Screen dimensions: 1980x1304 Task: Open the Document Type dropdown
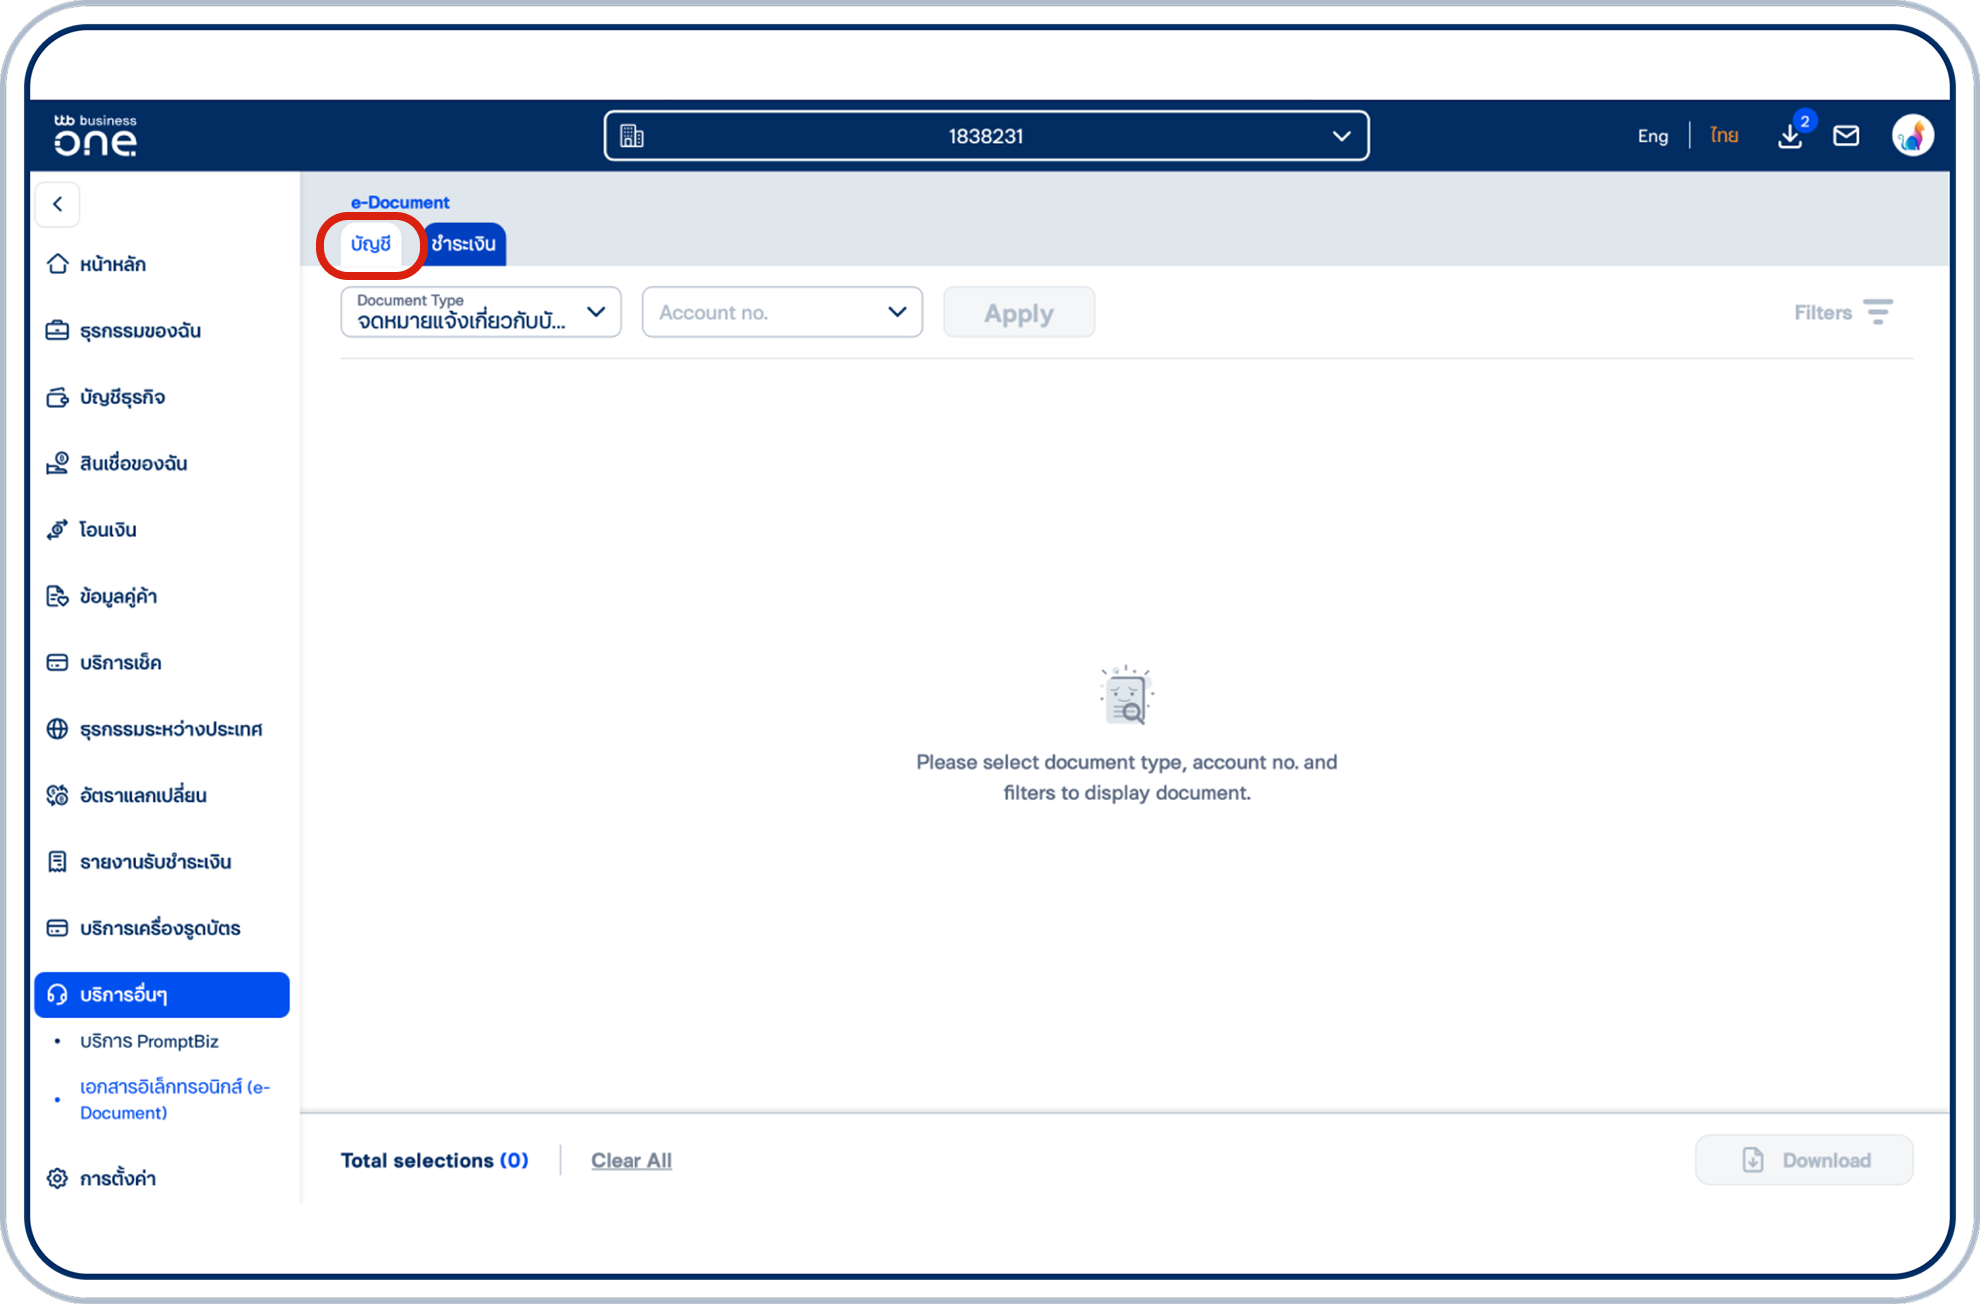(480, 311)
